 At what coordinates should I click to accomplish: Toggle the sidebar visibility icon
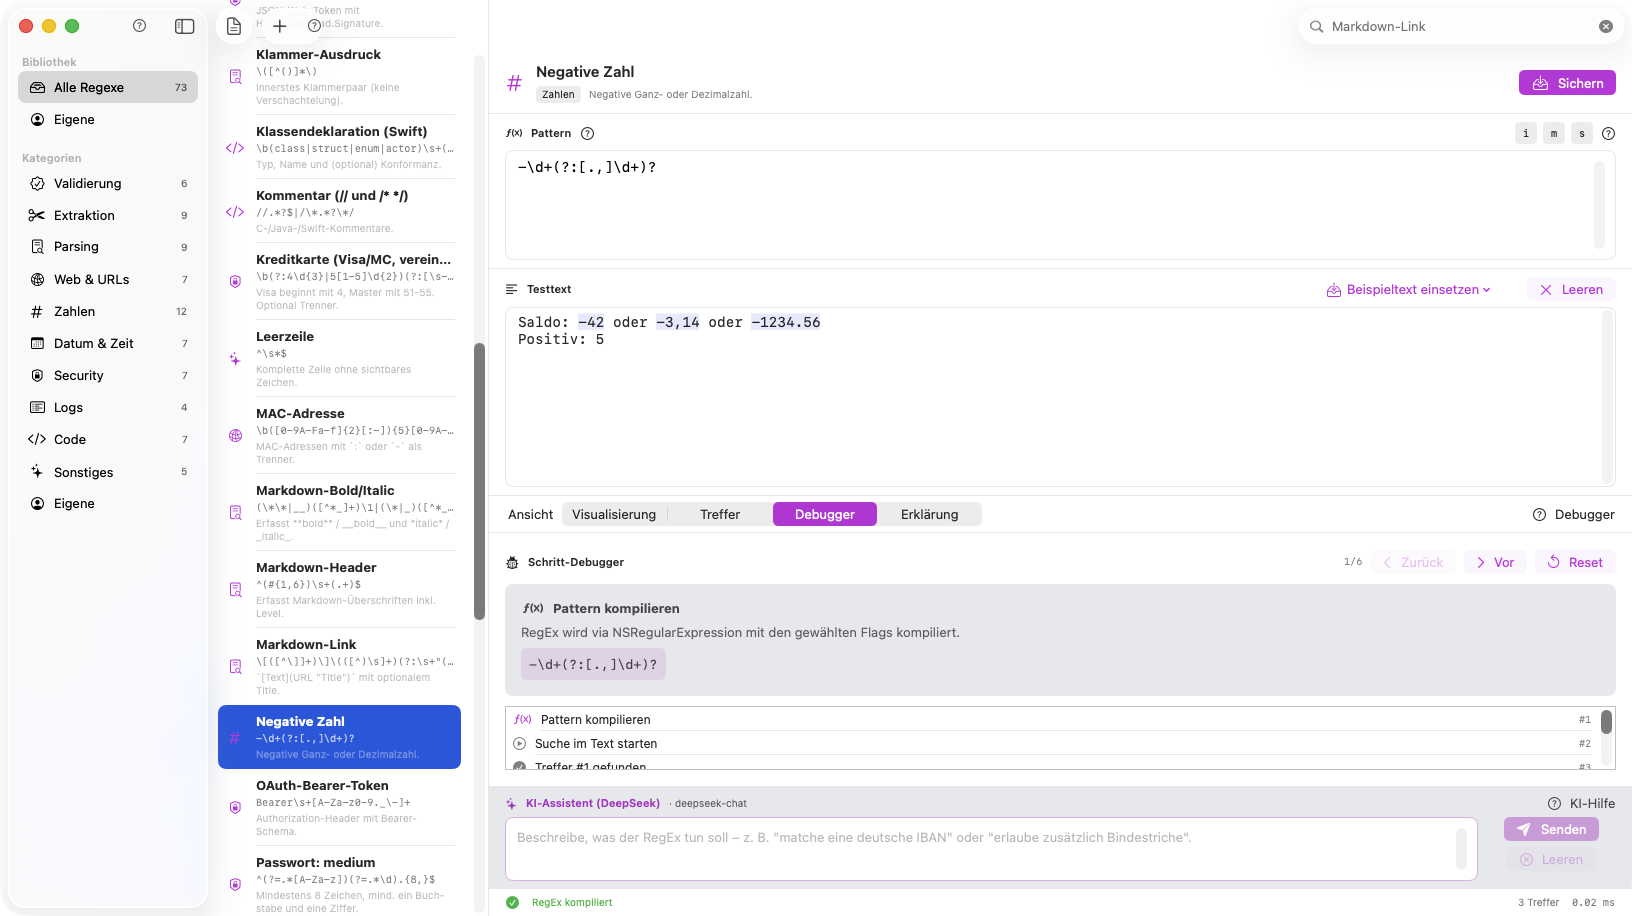[184, 26]
